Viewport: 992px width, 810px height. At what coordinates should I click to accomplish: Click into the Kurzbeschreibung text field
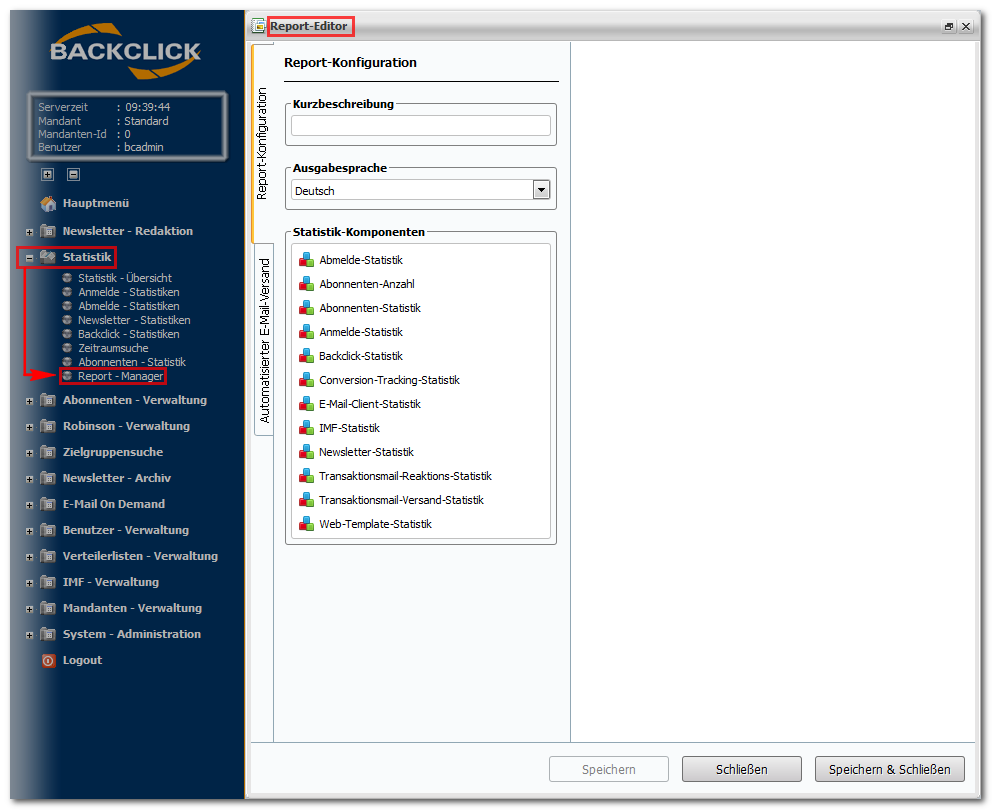pos(421,125)
